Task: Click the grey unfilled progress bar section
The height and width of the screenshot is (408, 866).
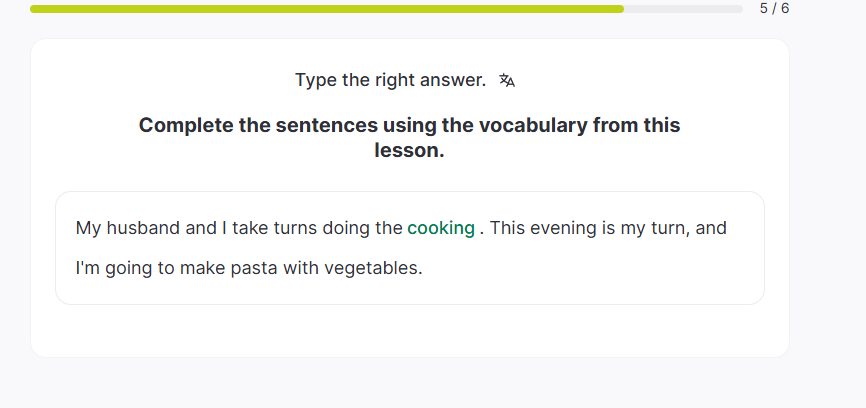Action: pos(682,9)
